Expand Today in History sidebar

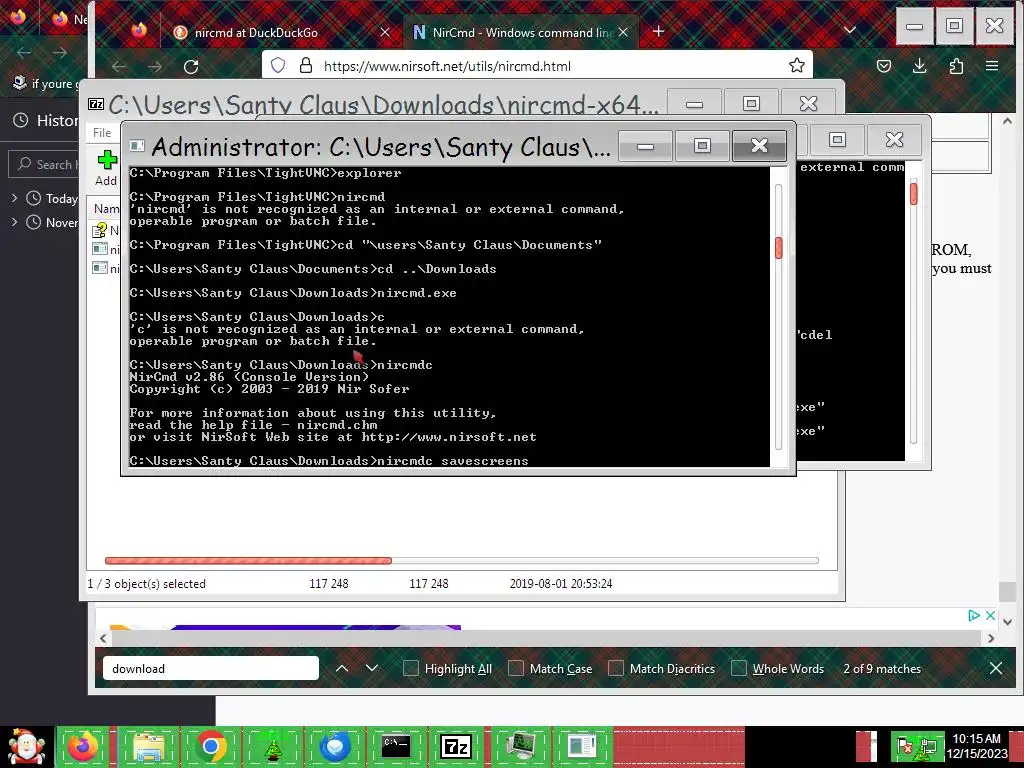14,198
